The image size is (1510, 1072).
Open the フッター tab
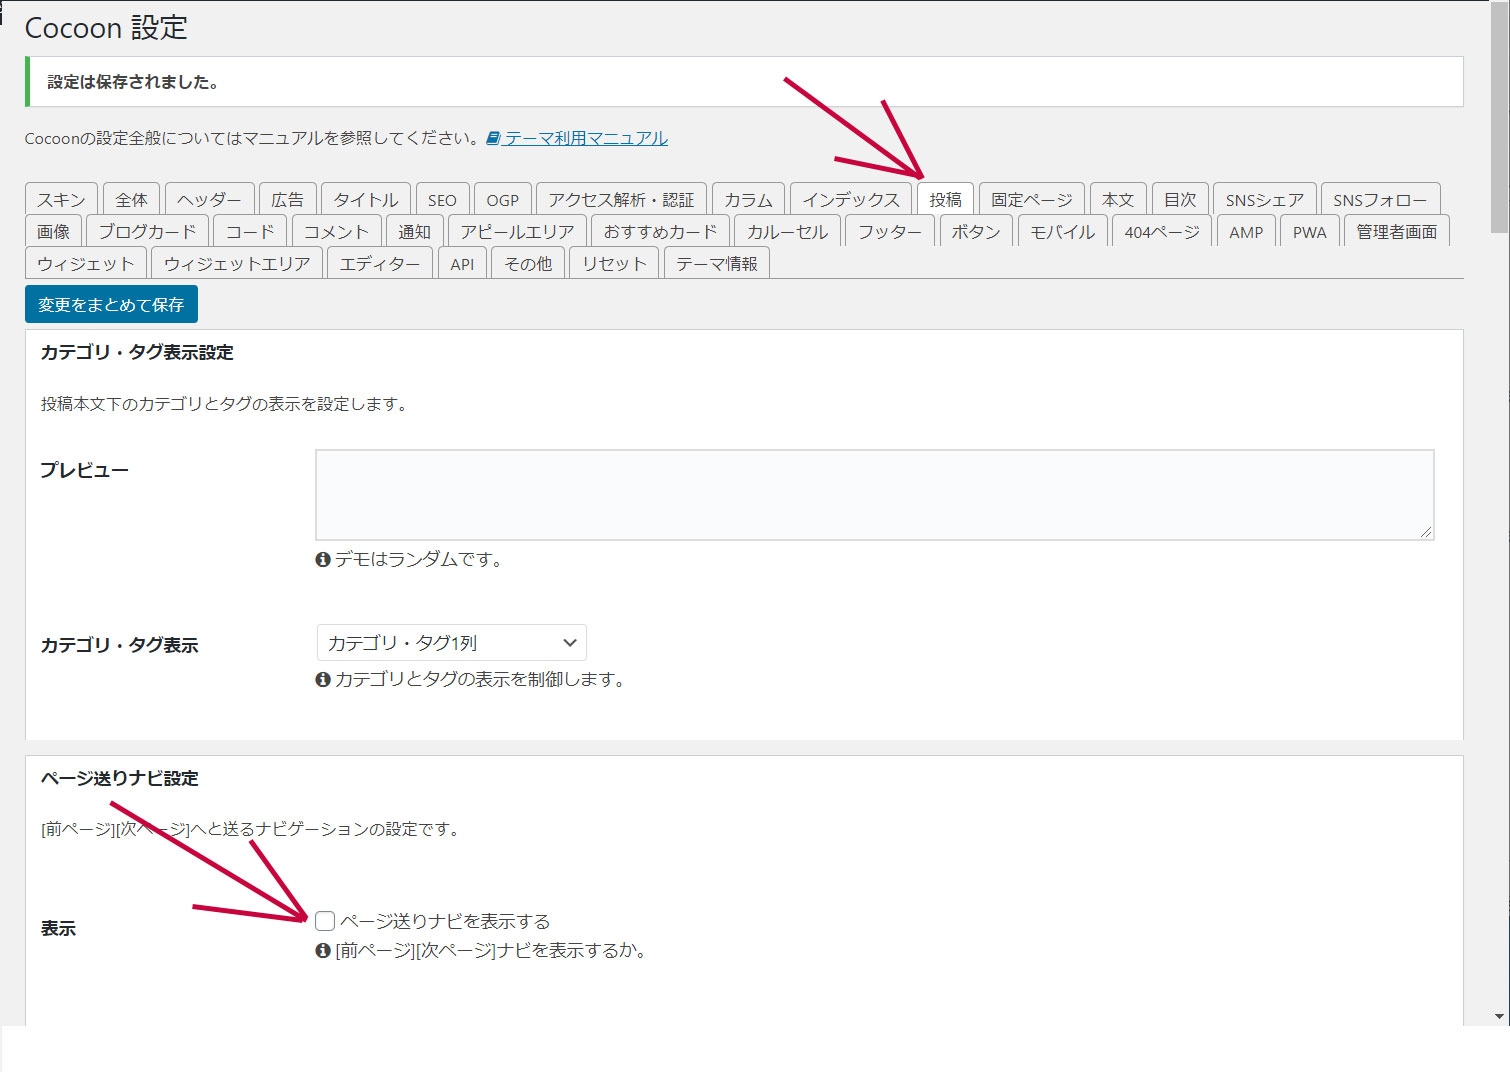point(889,231)
